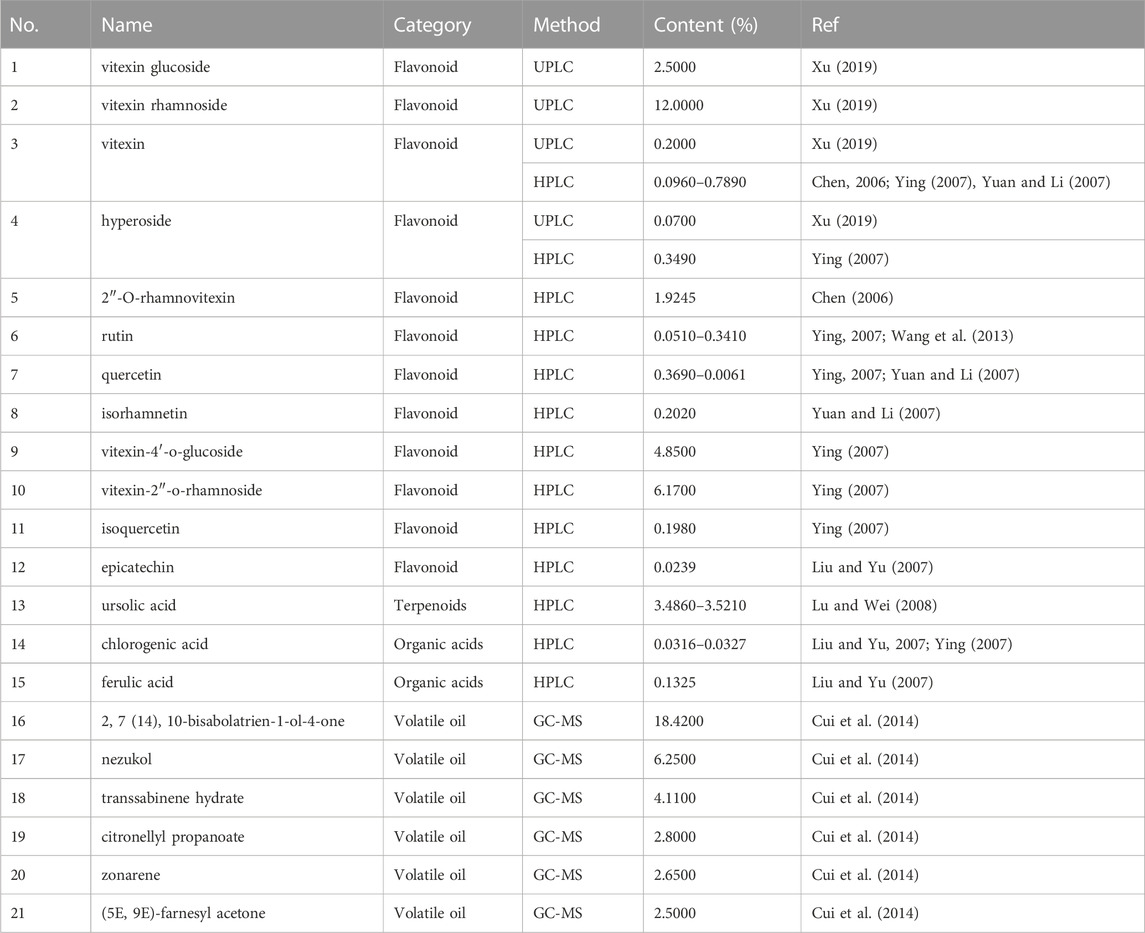Click the "Lu and Wei (2008)" reference
1145x933 pixels.
(874, 605)
